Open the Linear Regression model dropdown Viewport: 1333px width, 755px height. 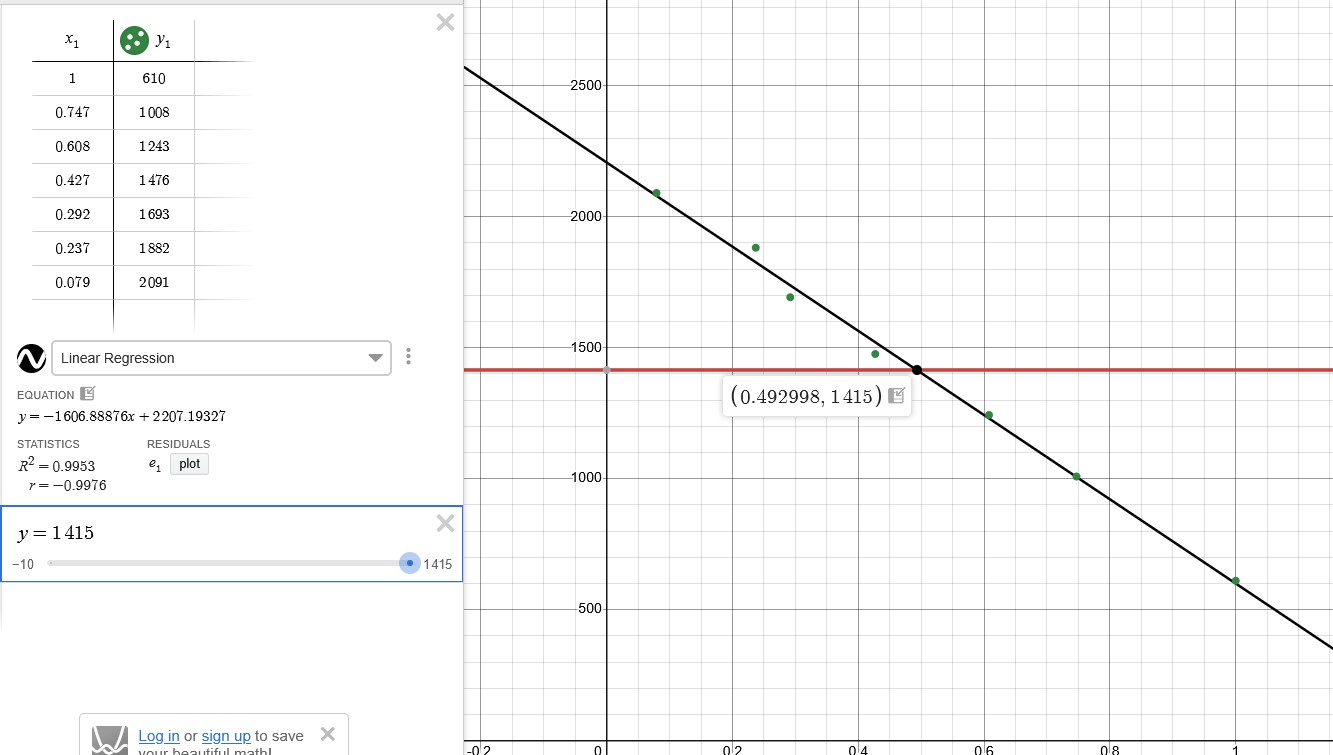coord(221,358)
